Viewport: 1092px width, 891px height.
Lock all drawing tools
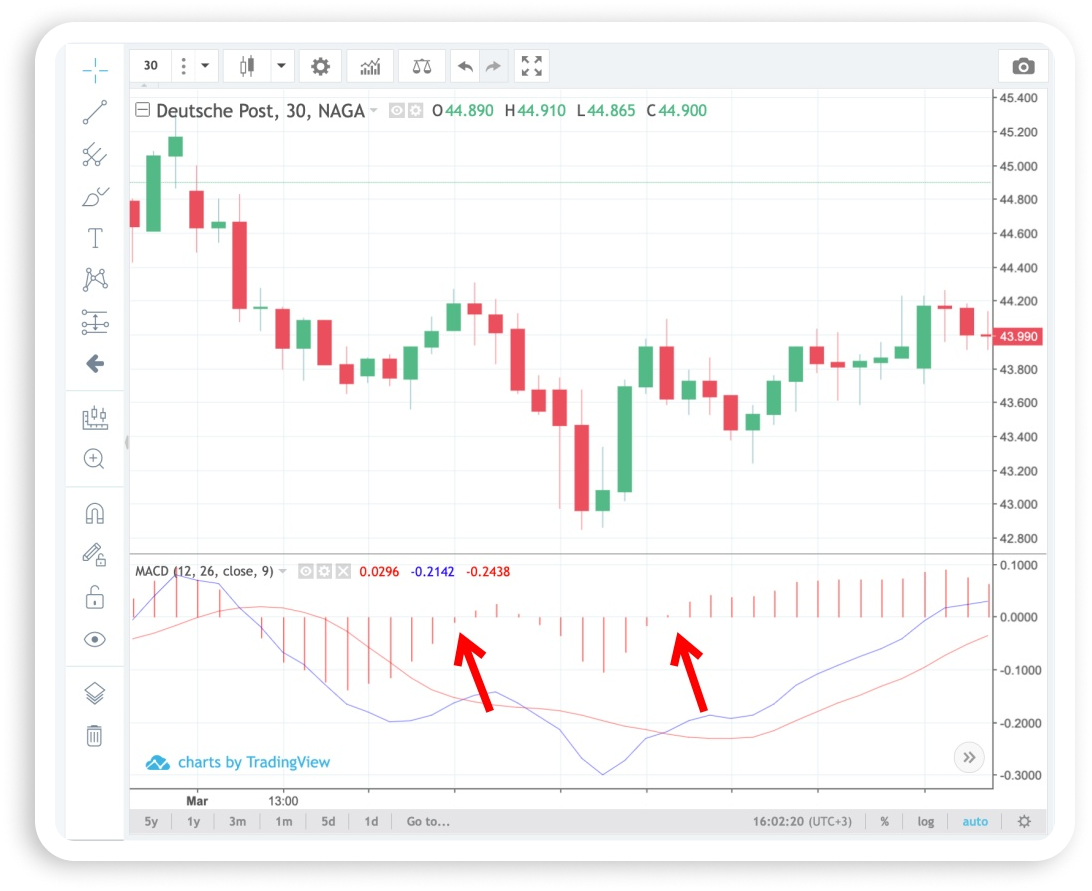[x=95, y=597]
